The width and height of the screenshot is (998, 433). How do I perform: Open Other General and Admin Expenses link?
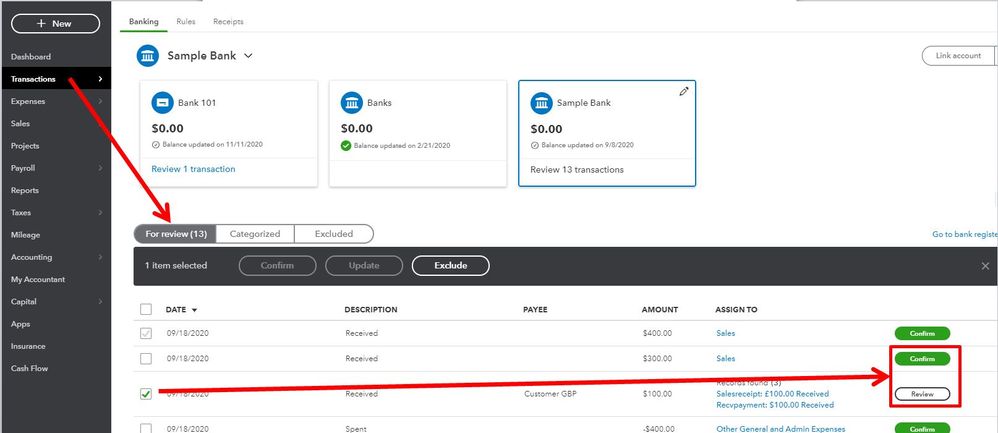(x=781, y=429)
